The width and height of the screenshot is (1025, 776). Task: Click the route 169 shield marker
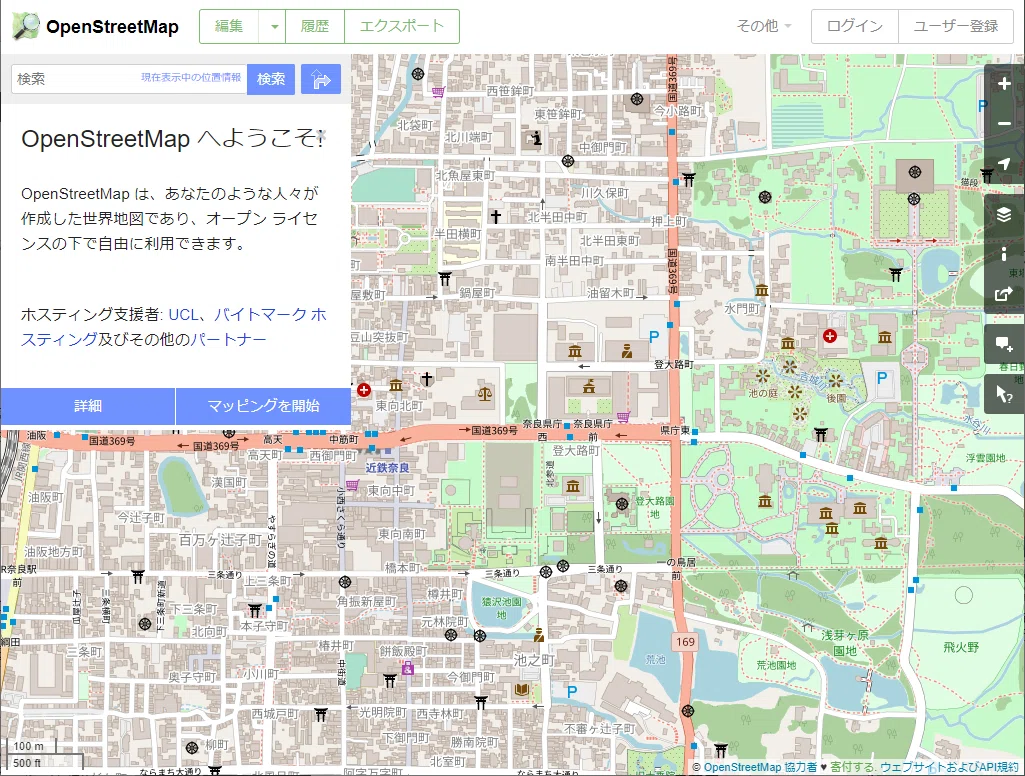tap(685, 642)
